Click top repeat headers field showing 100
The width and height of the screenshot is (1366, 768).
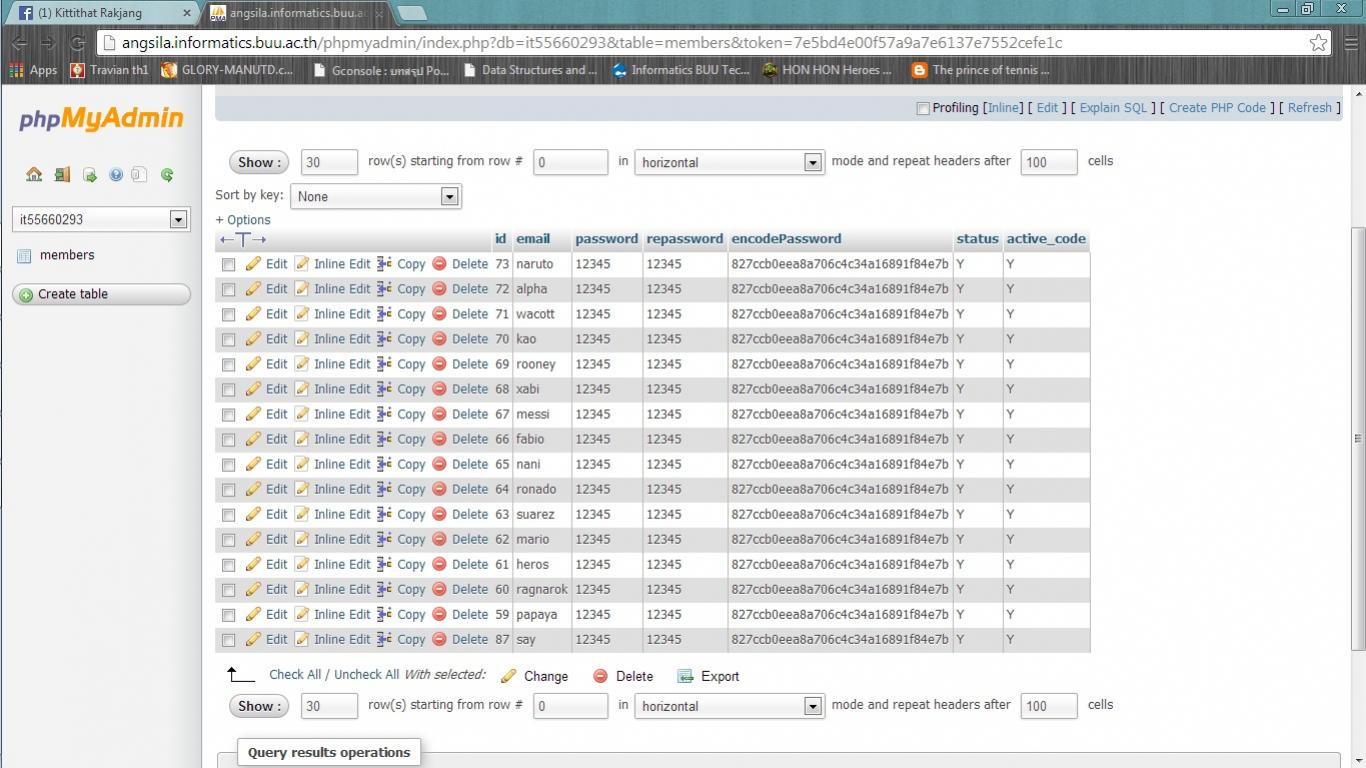[1049, 162]
